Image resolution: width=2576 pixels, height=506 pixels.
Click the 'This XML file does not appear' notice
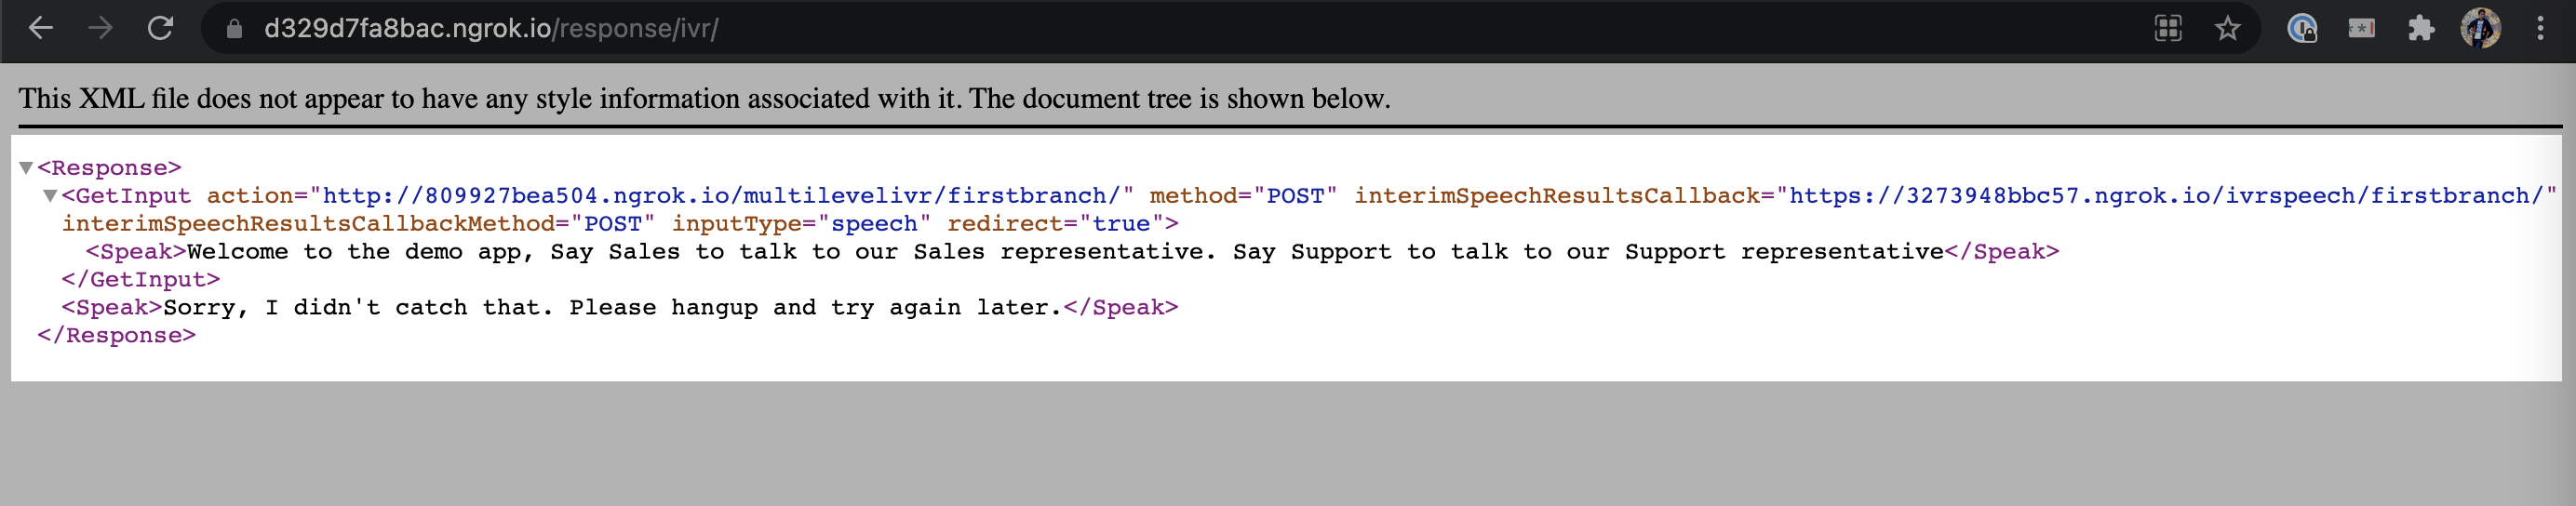pyautogui.click(x=705, y=98)
